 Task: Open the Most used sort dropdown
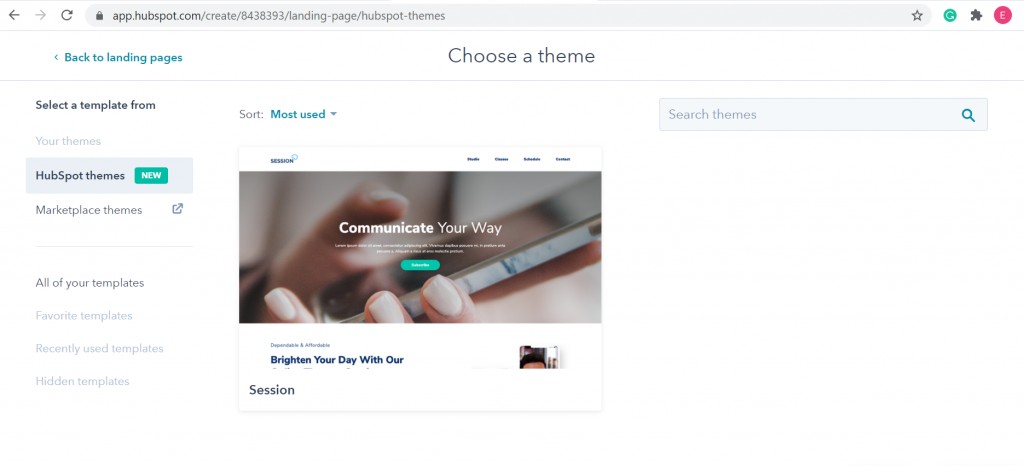pyautogui.click(x=304, y=114)
